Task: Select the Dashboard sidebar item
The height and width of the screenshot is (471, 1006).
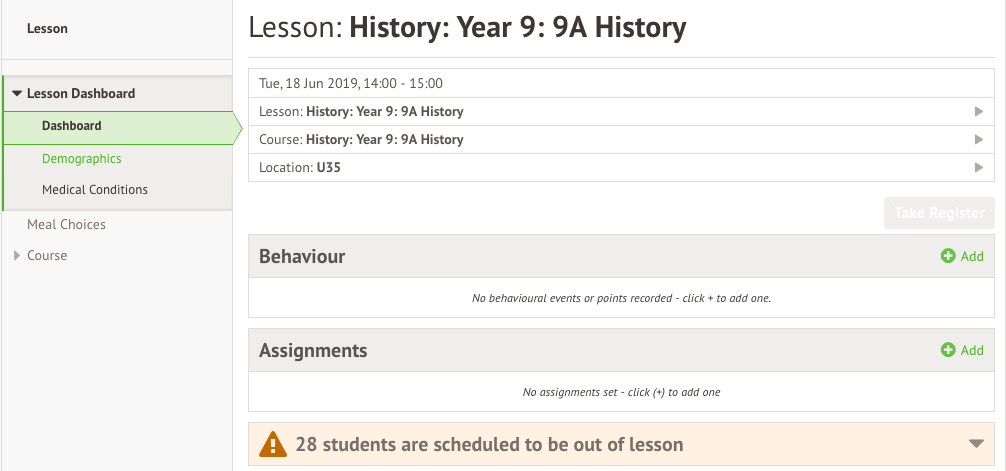Action: [x=72, y=126]
